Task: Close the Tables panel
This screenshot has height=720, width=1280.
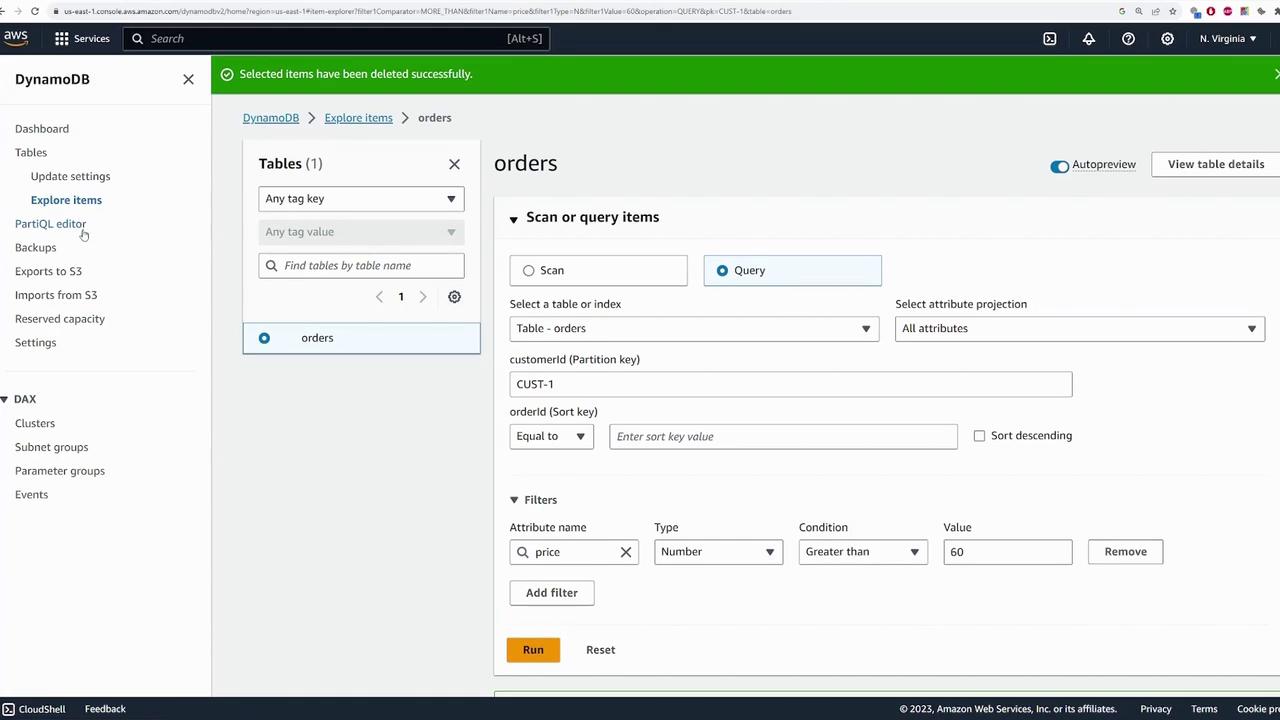Action: (x=454, y=164)
